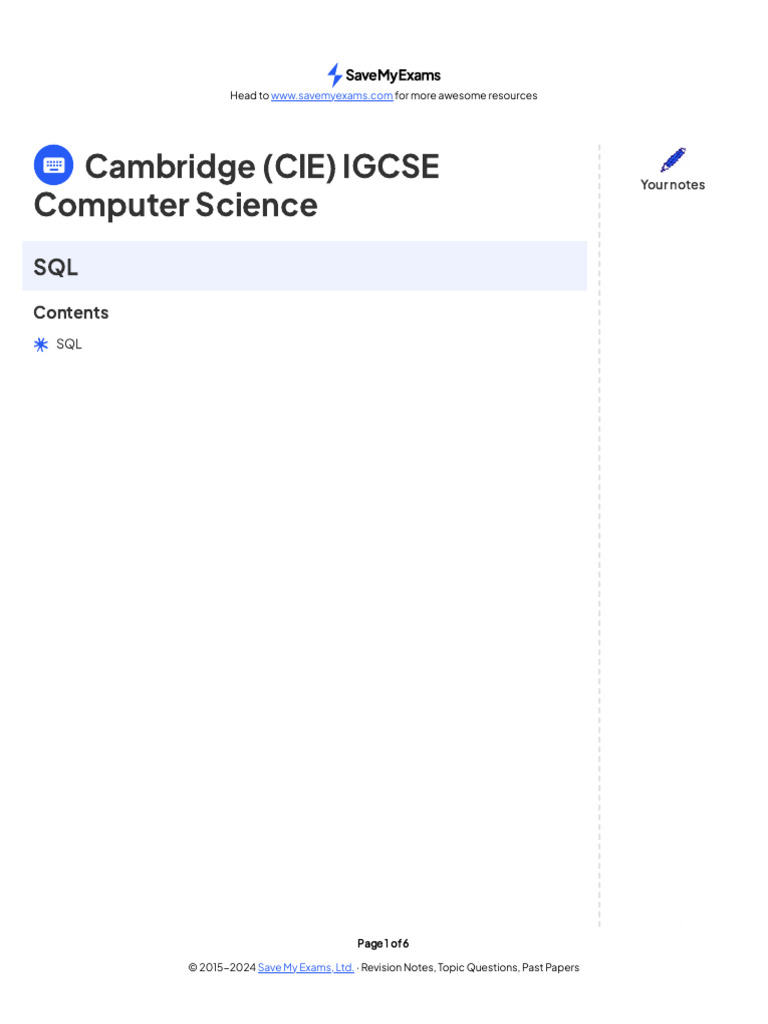Click the 'for more awesome resources' text
The height and width of the screenshot is (1024, 768).
click(x=466, y=96)
